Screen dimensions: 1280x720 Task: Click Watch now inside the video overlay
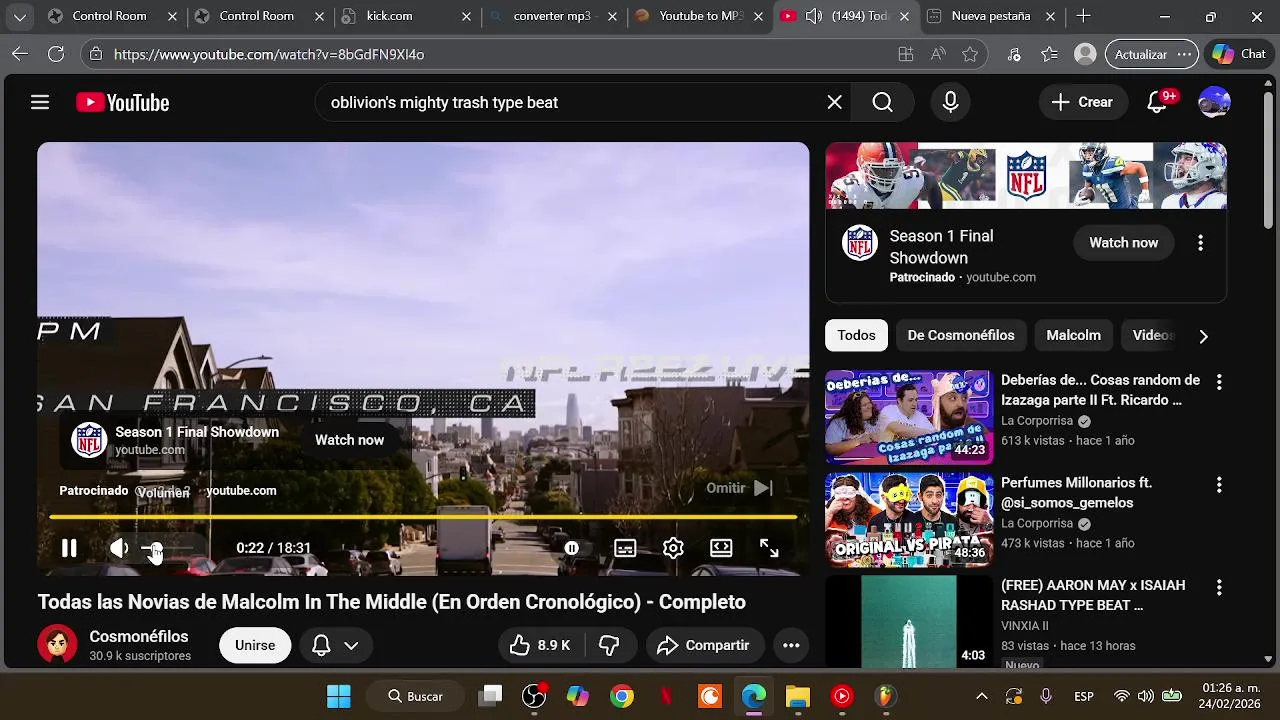(349, 440)
